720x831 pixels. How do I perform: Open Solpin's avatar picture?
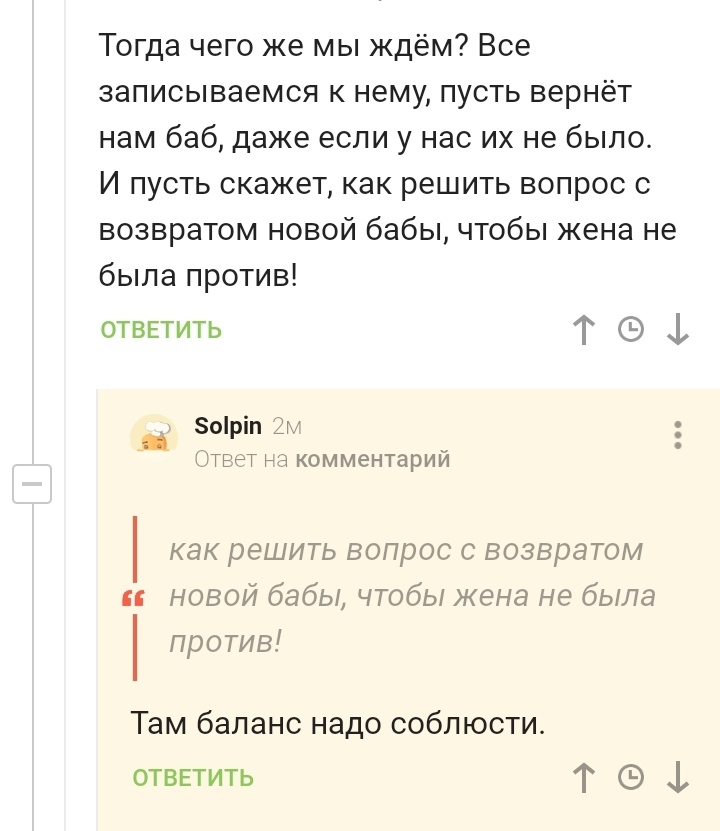coord(154,436)
